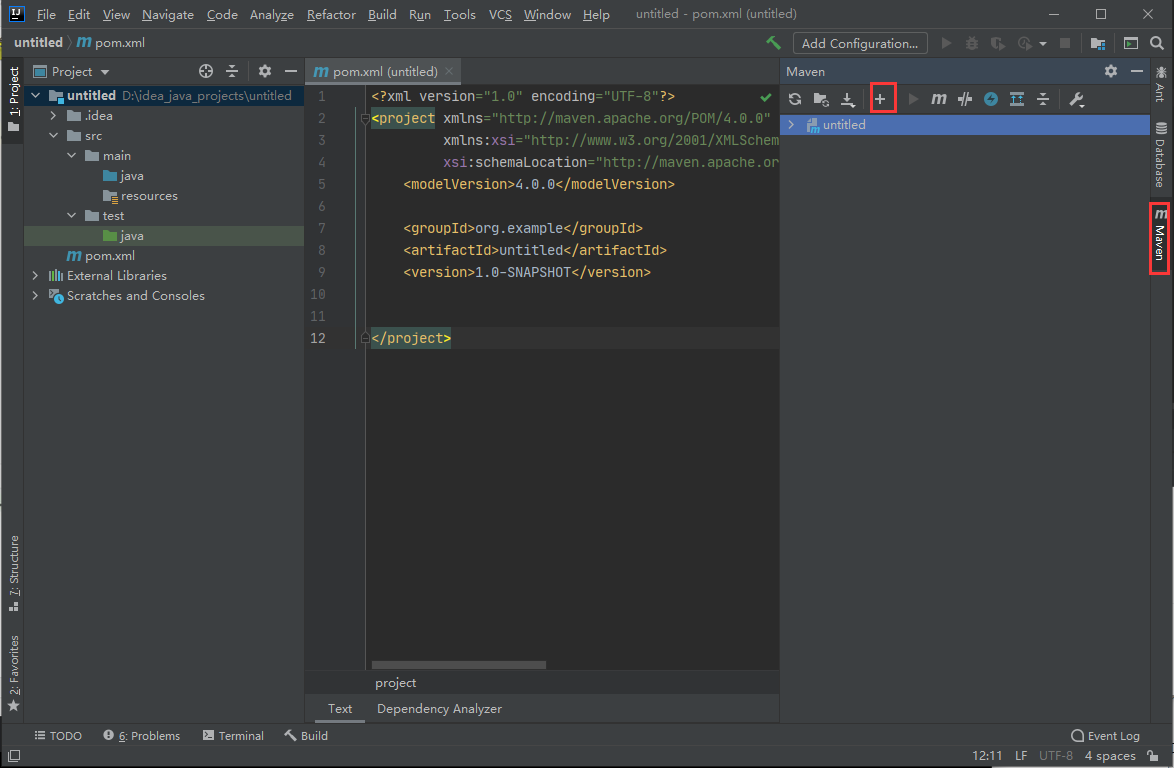Expand the untitled node in Maven panel
This screenshot has width=1174, height=768.
click(x=791, y=125)
